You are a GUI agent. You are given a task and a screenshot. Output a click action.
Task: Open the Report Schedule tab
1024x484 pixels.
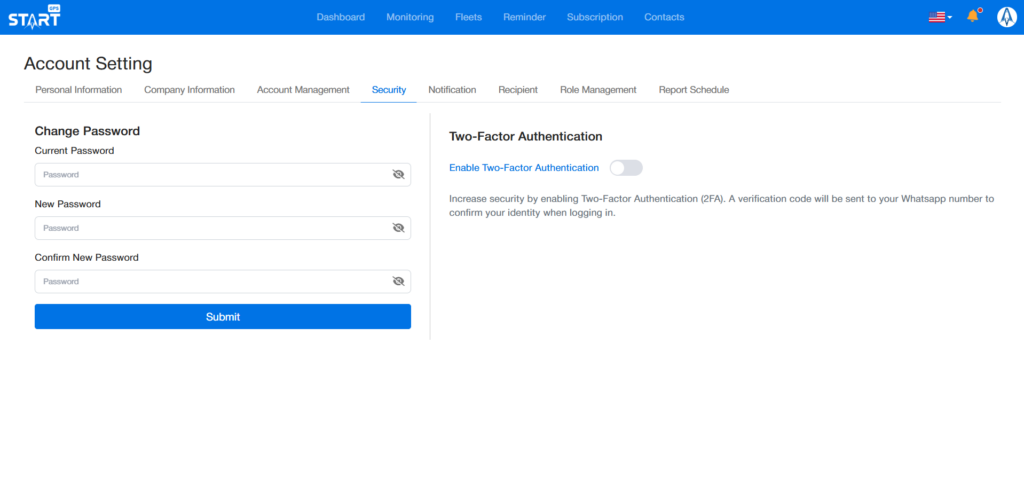coord(693,90)
